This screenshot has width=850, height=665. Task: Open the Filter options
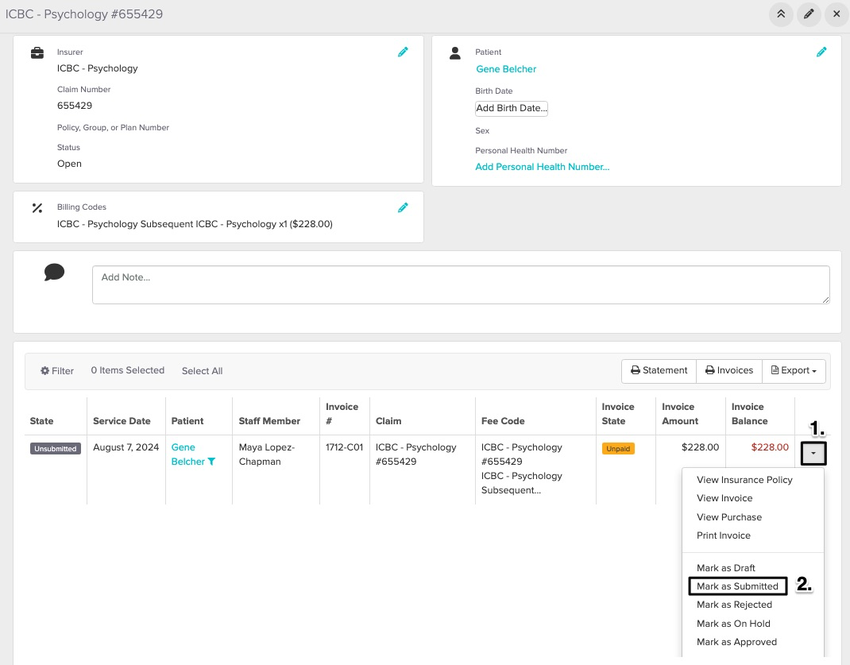[x=57, y=371]
